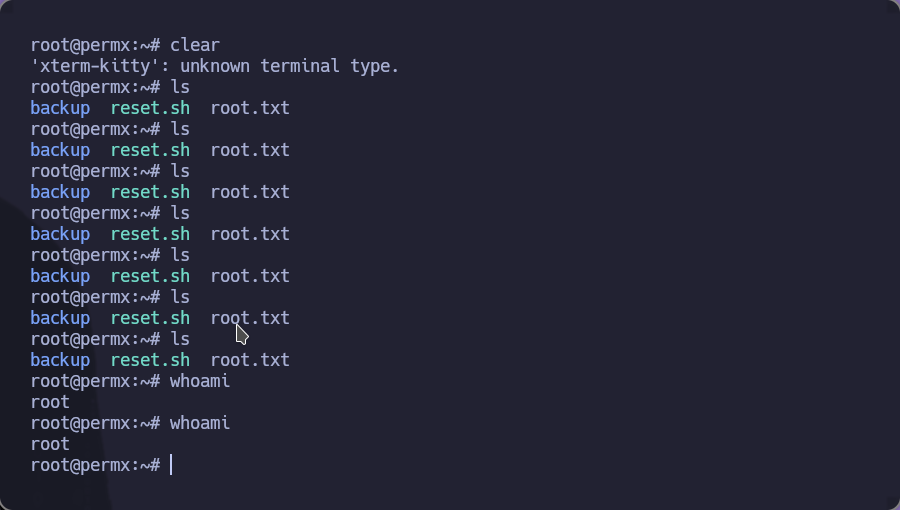
Task: Click "root.txt" in the sixth ls output
Action: click(x=250, y=318)
